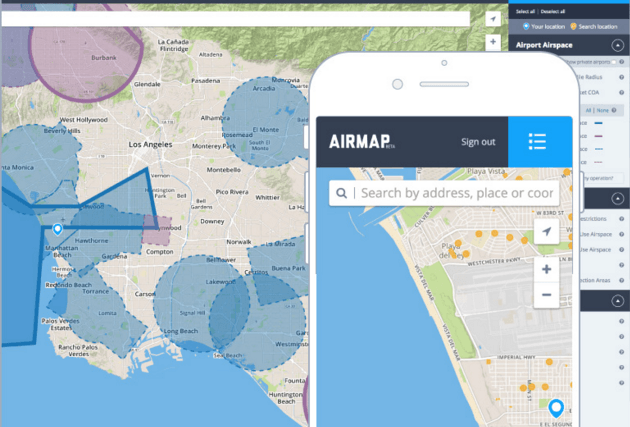Click the blue line legend swatch
Viewport: 630px width, 427px height.
[599, 123]
